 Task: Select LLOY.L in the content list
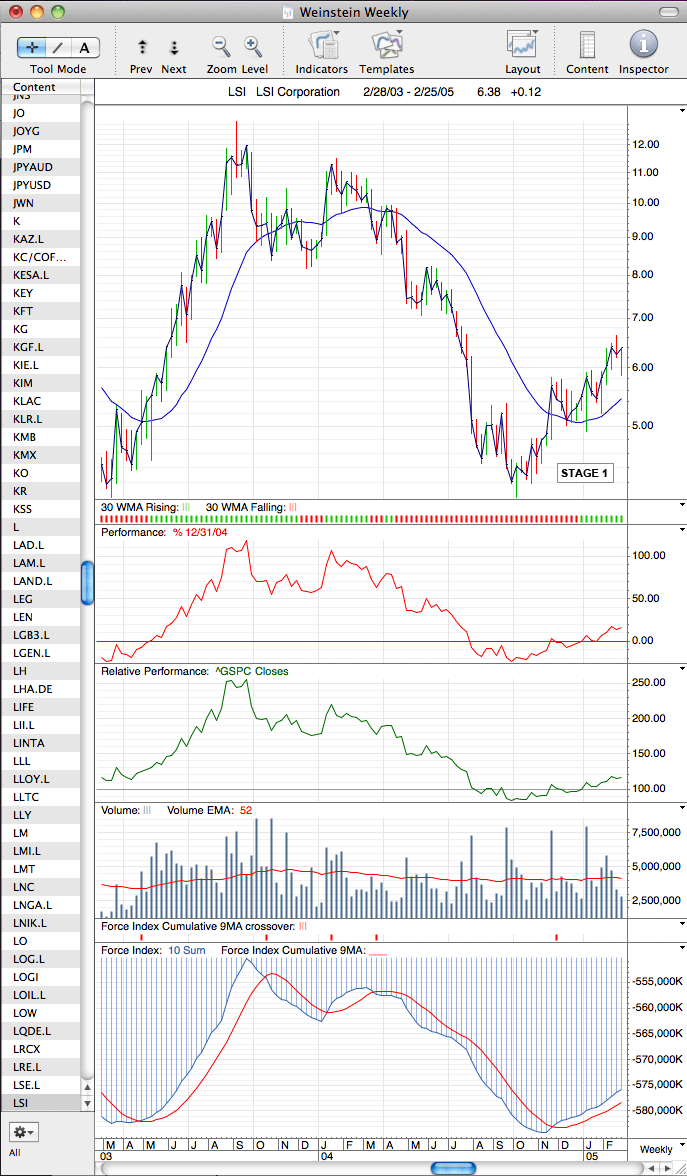click(40, 779)
